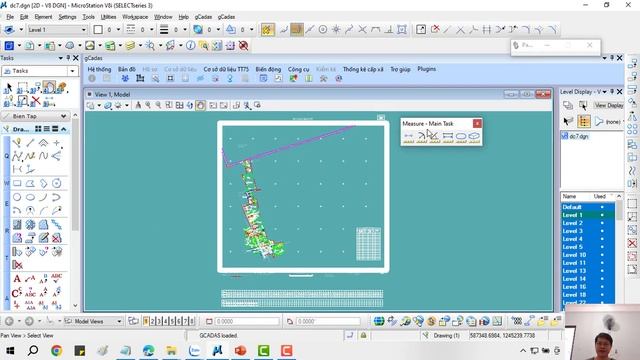Screen dimensions: 640x360
Task: Select the Measure Radius tool
Action: click(422, 137)
